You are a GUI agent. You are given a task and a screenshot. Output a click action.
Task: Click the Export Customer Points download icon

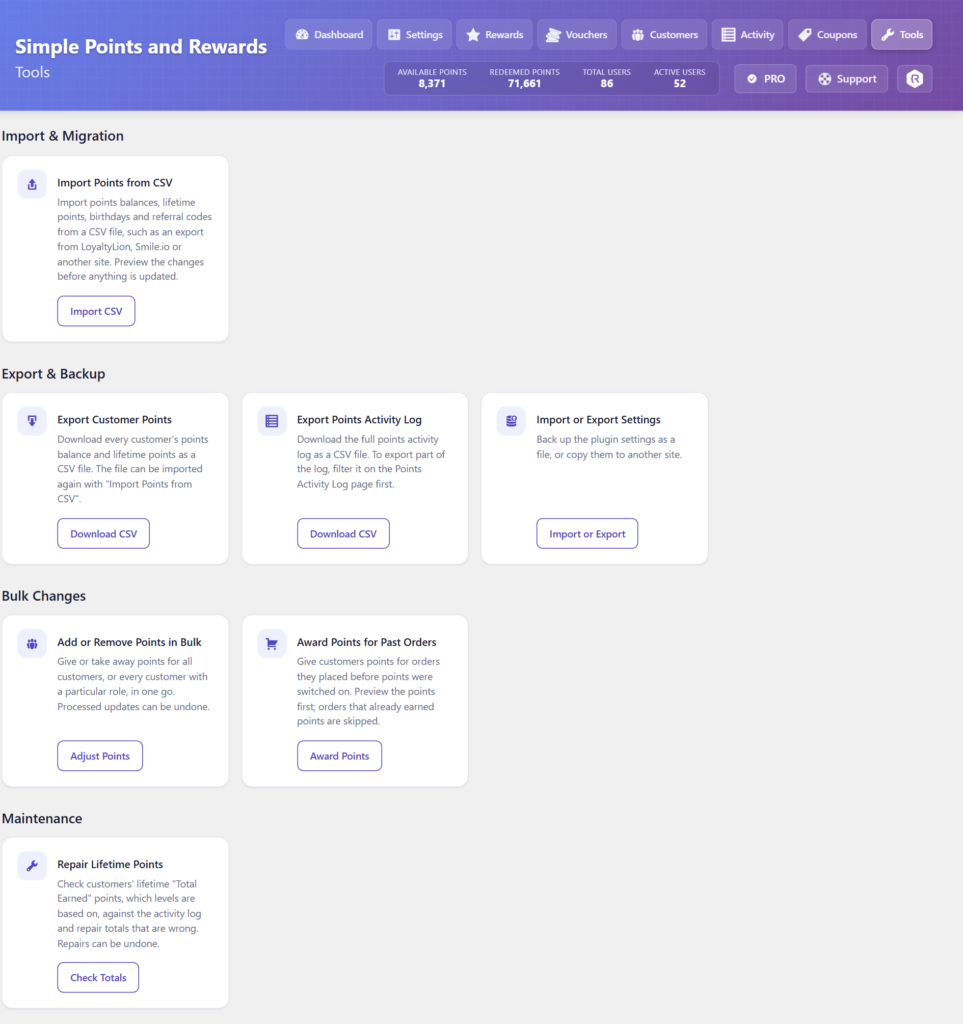pos(32,421)
